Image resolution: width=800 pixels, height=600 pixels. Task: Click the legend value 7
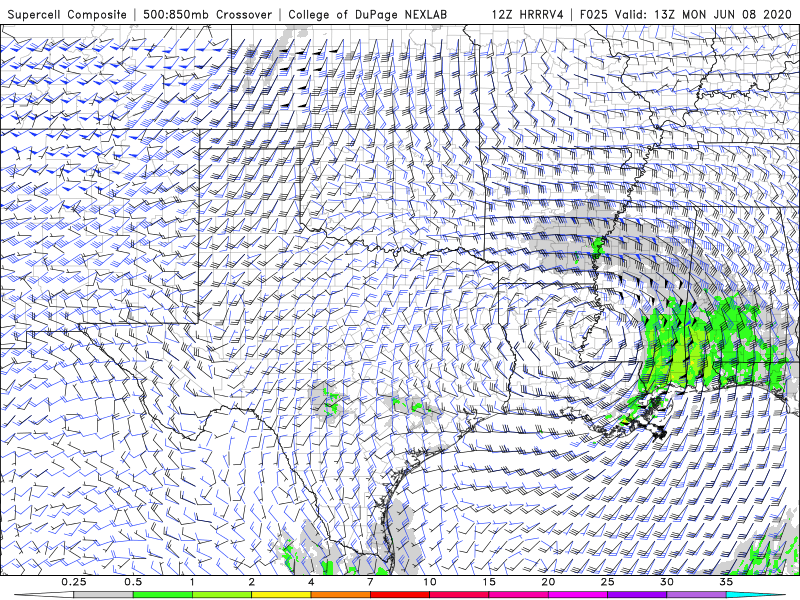(370, 582)
